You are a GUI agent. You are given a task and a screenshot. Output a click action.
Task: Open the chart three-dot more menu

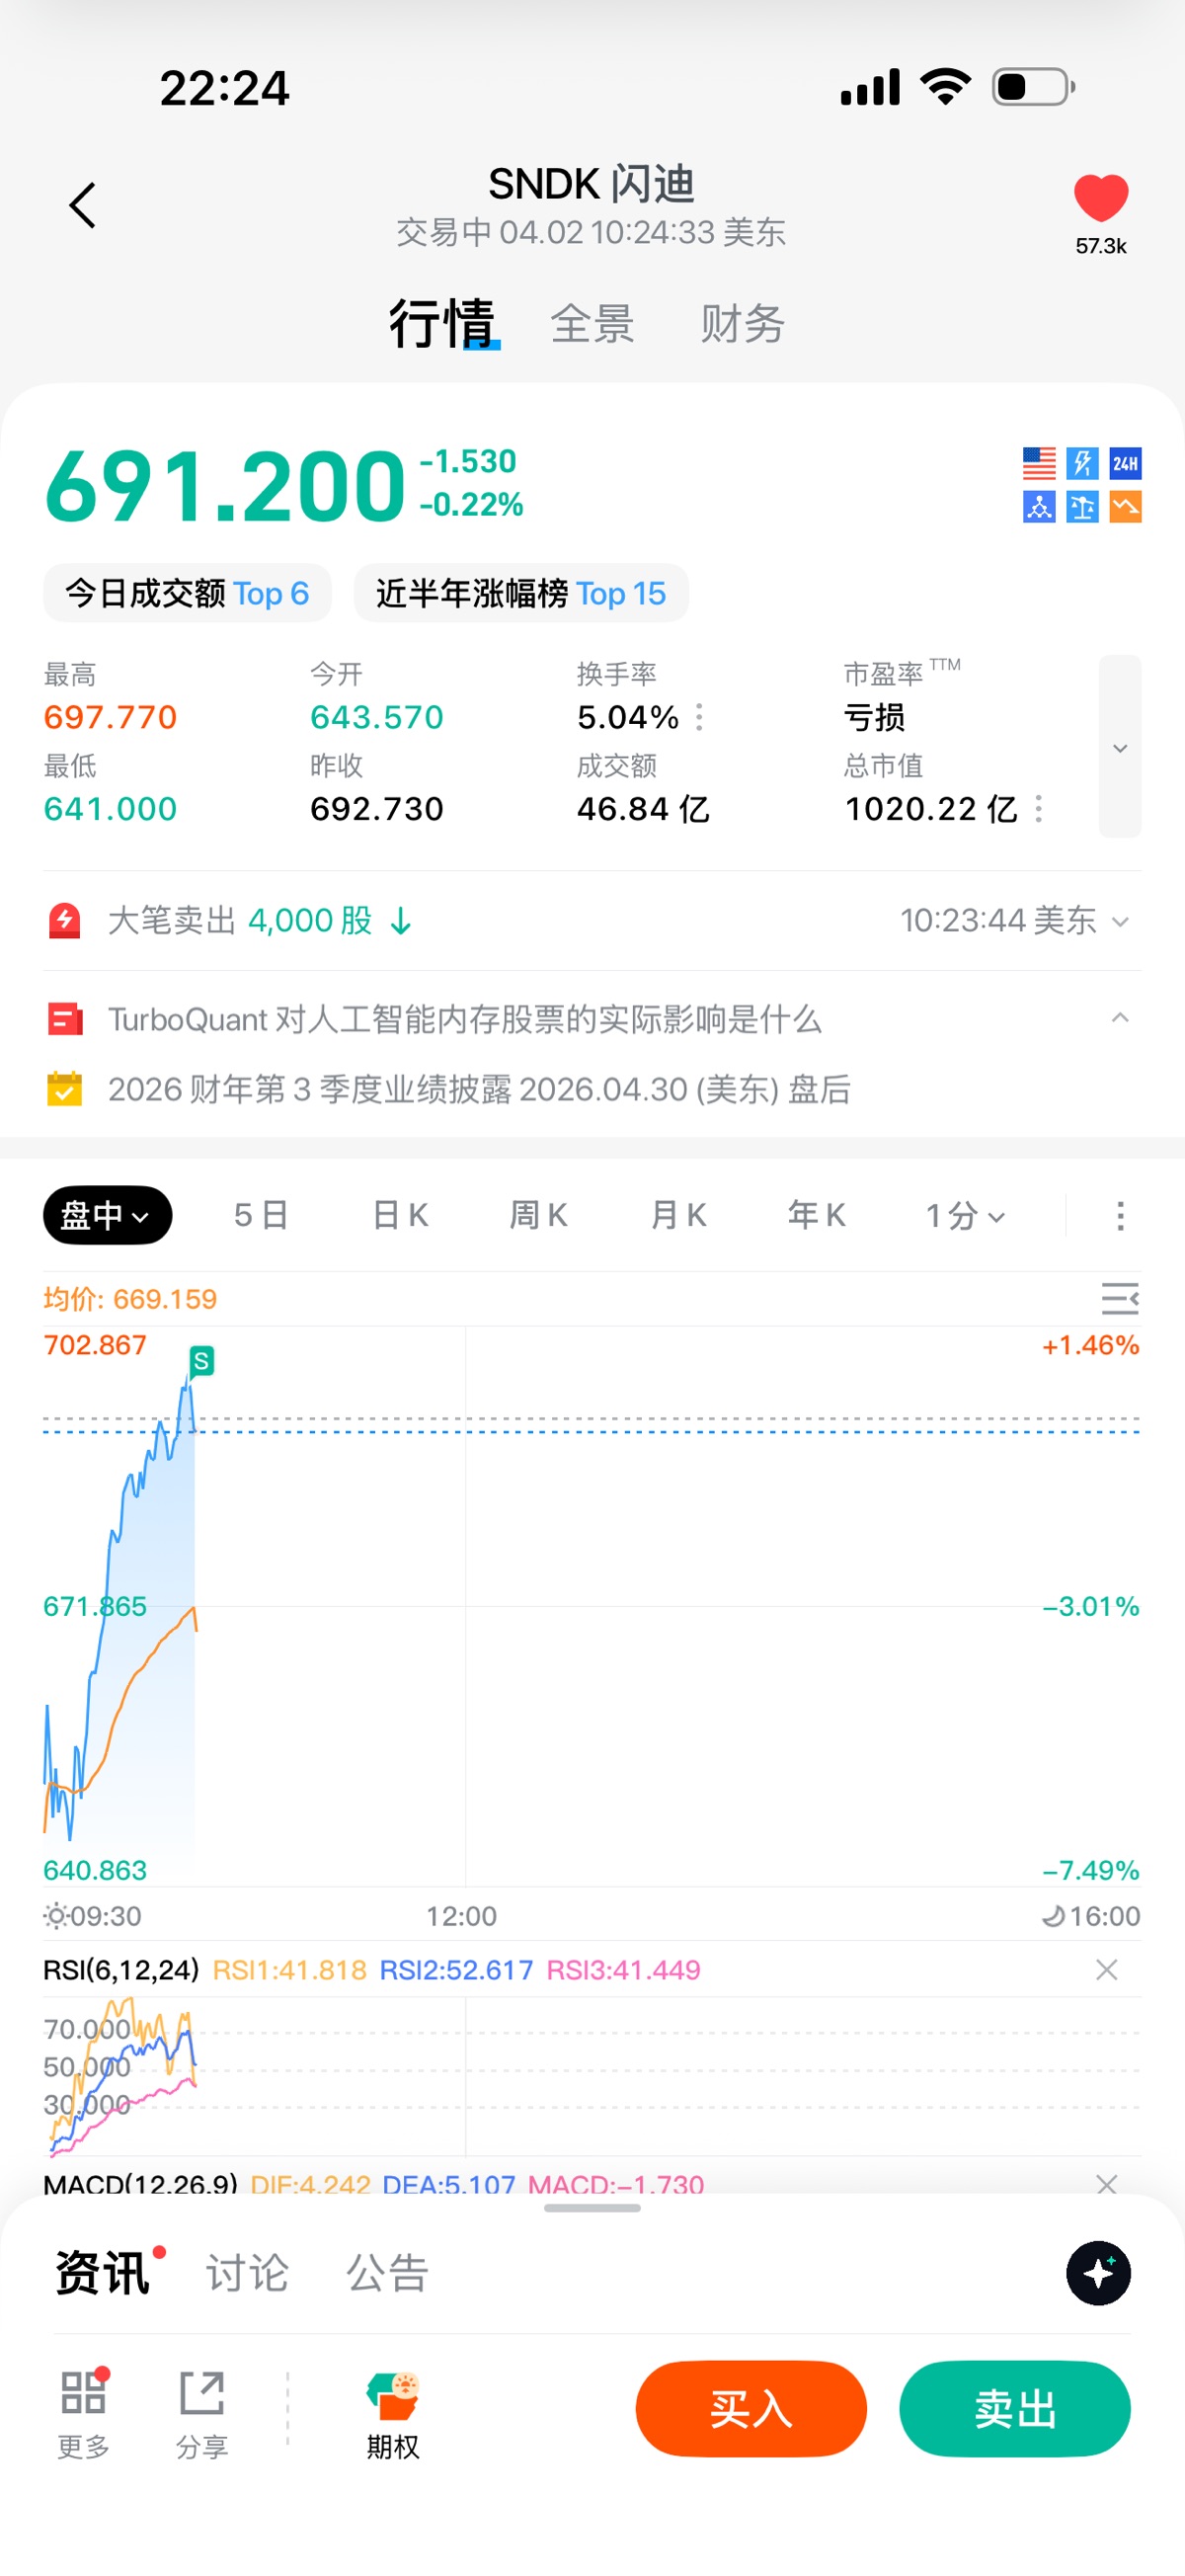pos(1119,1215)
